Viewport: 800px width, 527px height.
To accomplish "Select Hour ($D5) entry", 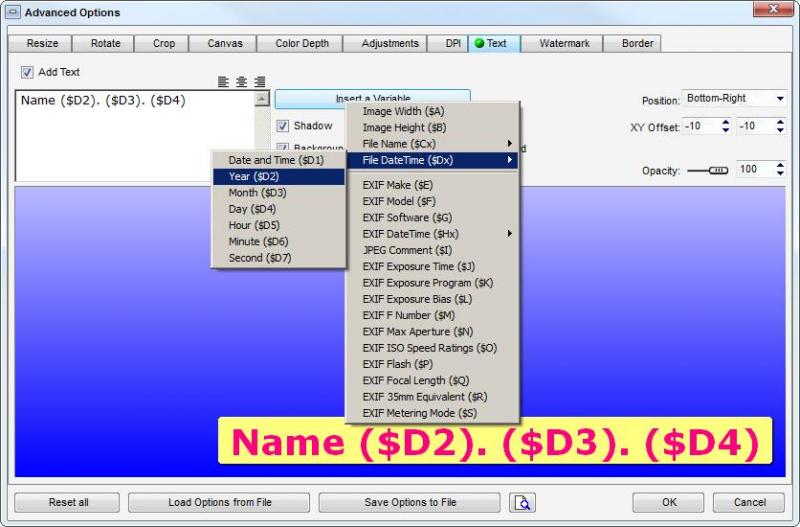I will (x=279, y=225).
